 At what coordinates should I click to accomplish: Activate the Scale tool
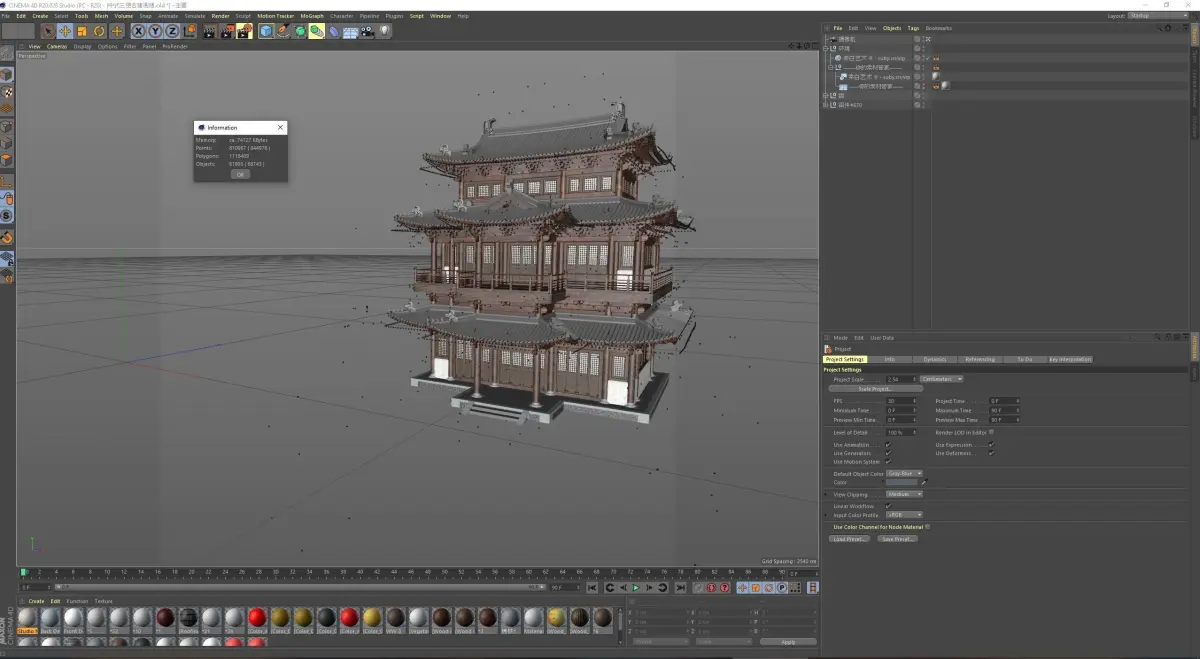click(82, 31)
